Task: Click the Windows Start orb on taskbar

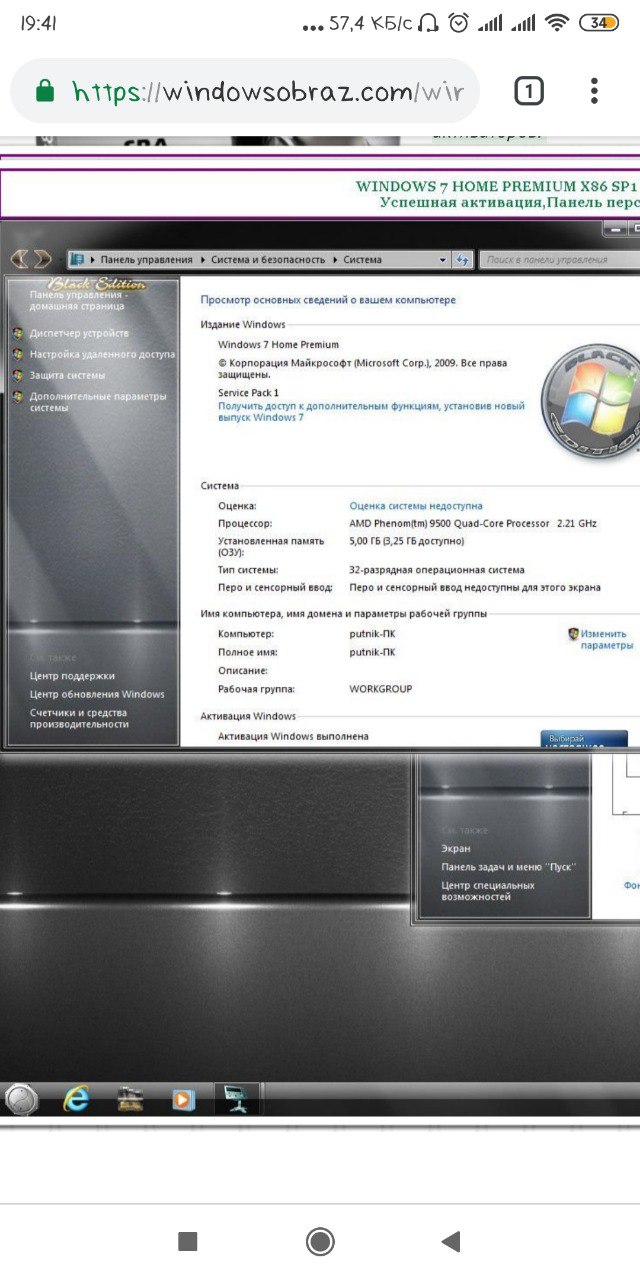Action: [x=21, y=1100]
